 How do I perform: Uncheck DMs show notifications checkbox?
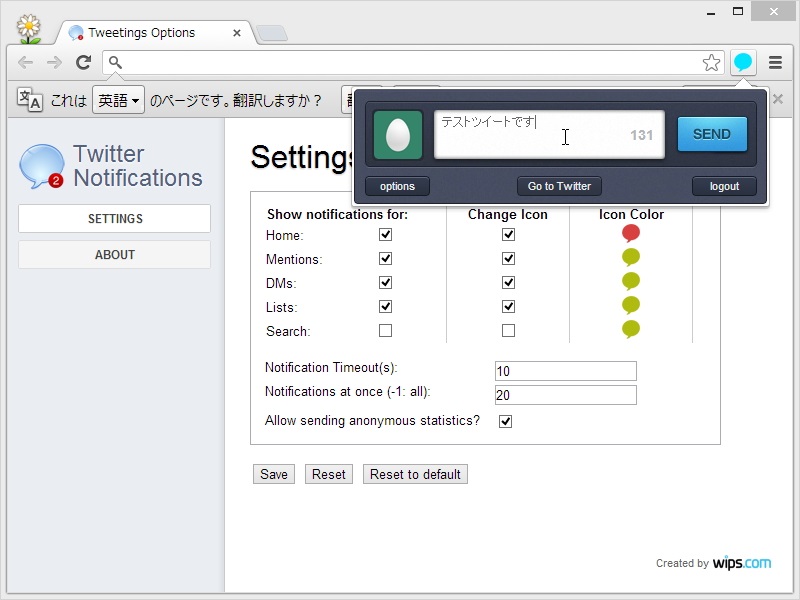click(x=385, y=283)
